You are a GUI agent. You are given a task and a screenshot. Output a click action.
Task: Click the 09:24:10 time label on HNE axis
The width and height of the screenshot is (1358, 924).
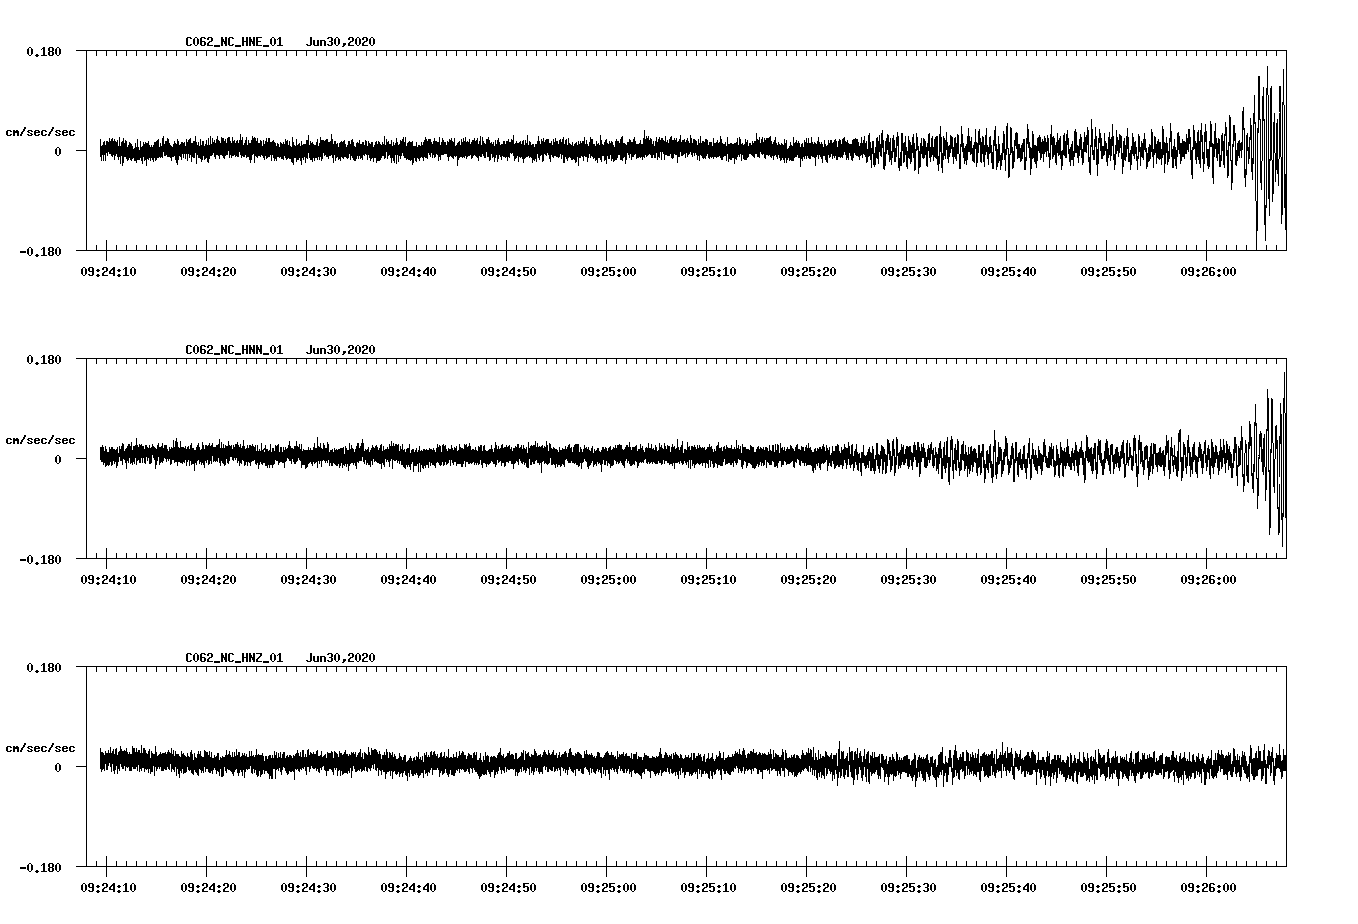coord(108,272)
